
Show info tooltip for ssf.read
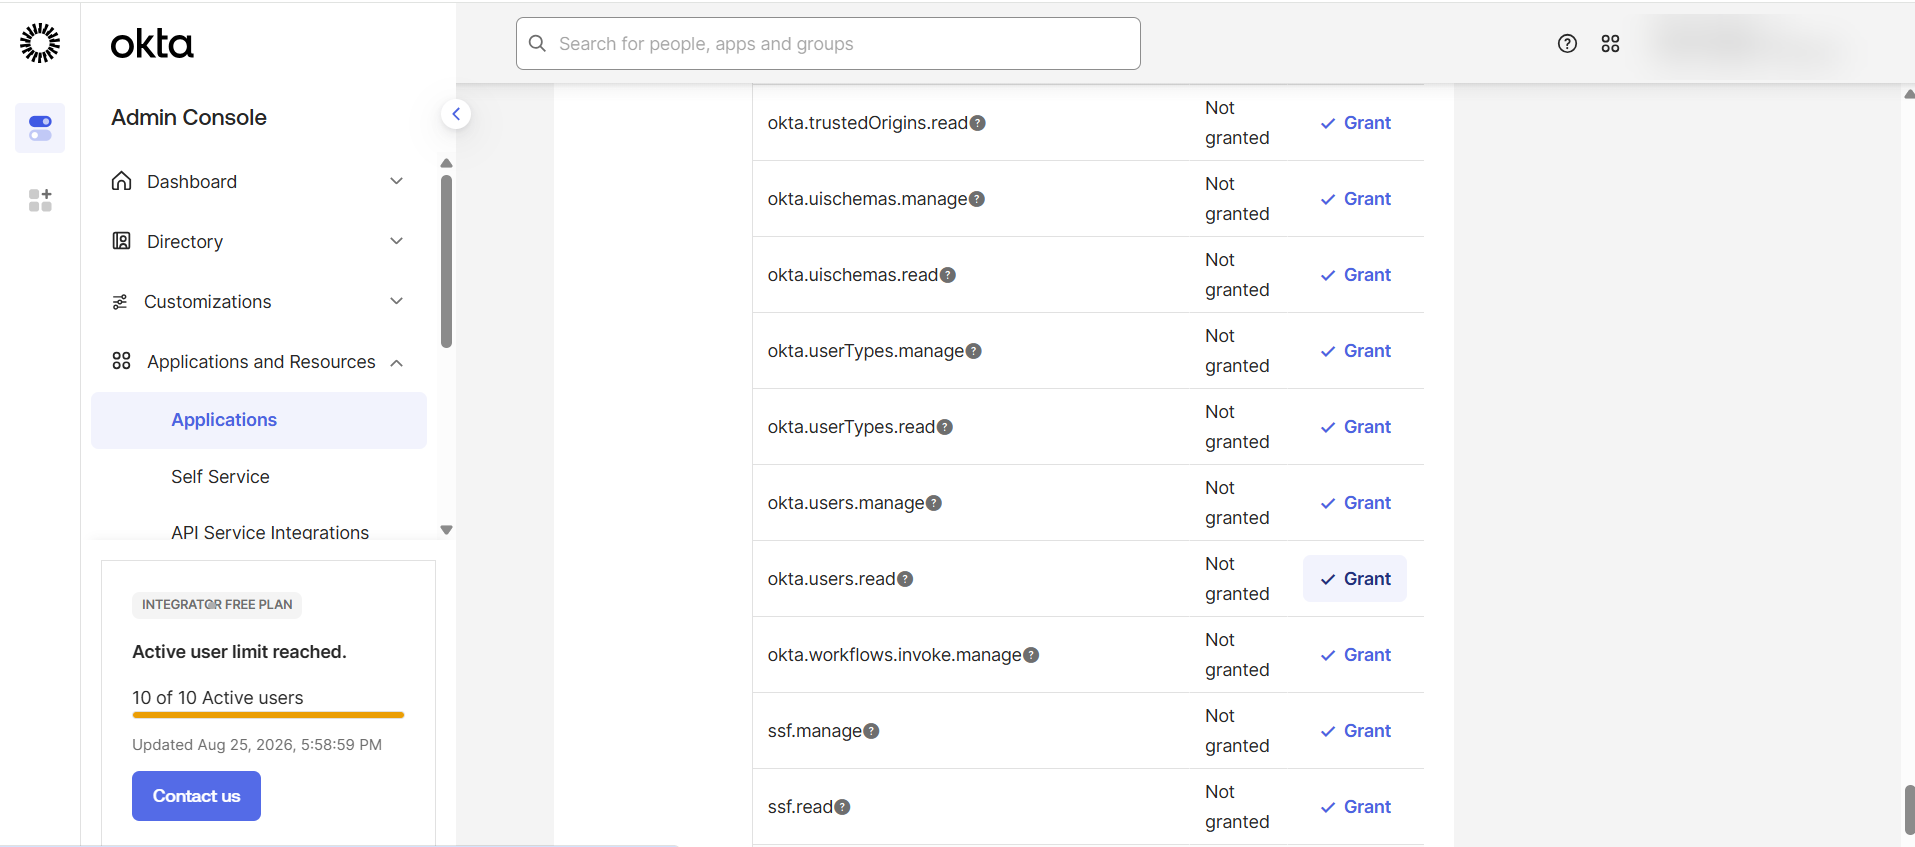[842, 807]
